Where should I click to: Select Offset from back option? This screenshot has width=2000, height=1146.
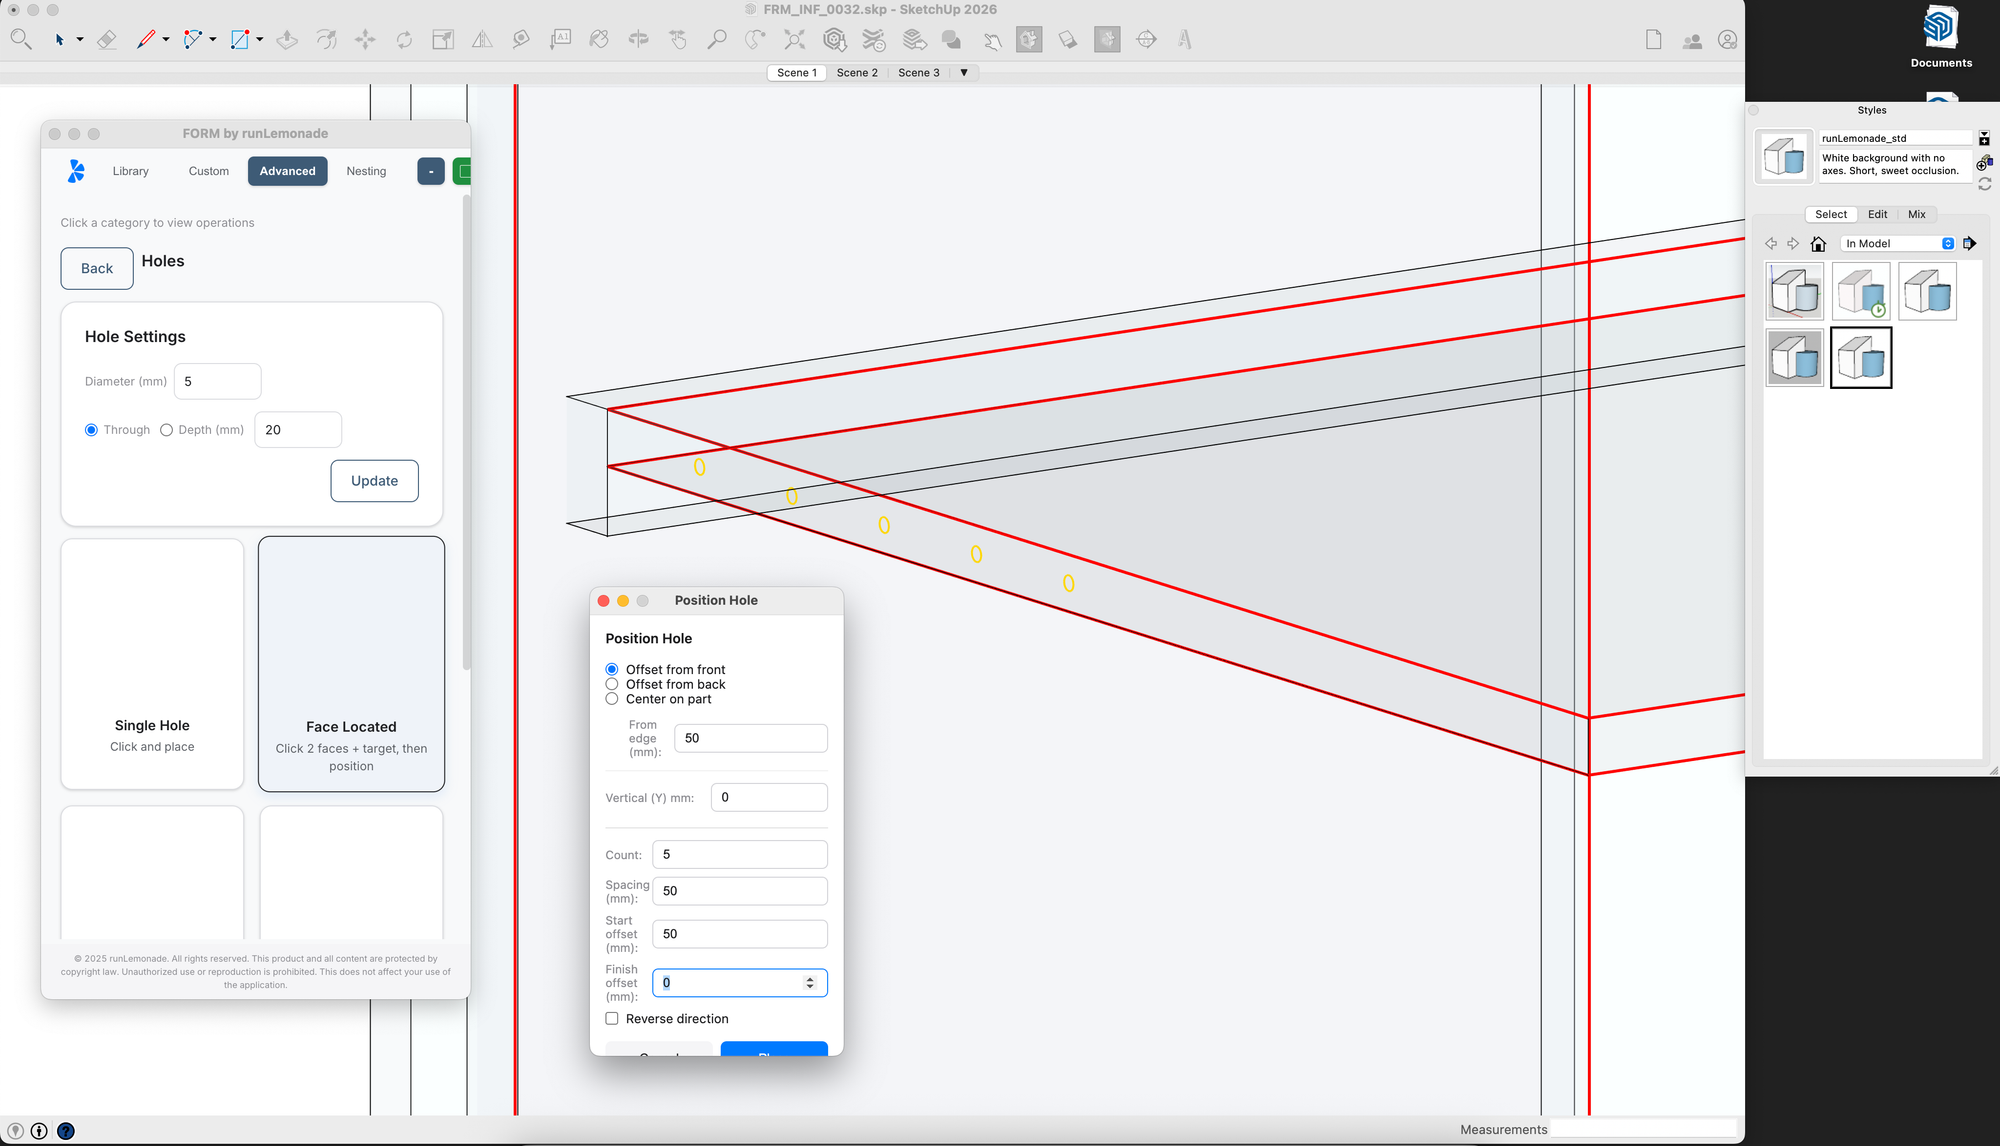point(612,684)
